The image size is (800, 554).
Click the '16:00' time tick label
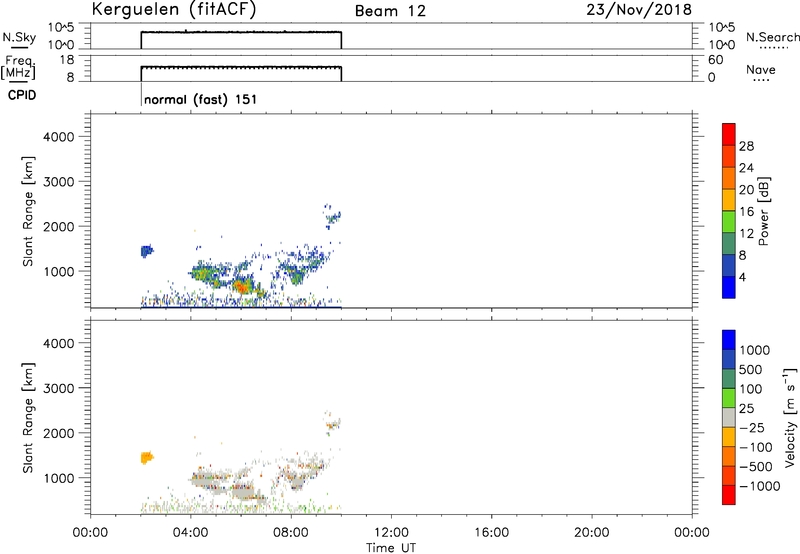tap(491, 533)
